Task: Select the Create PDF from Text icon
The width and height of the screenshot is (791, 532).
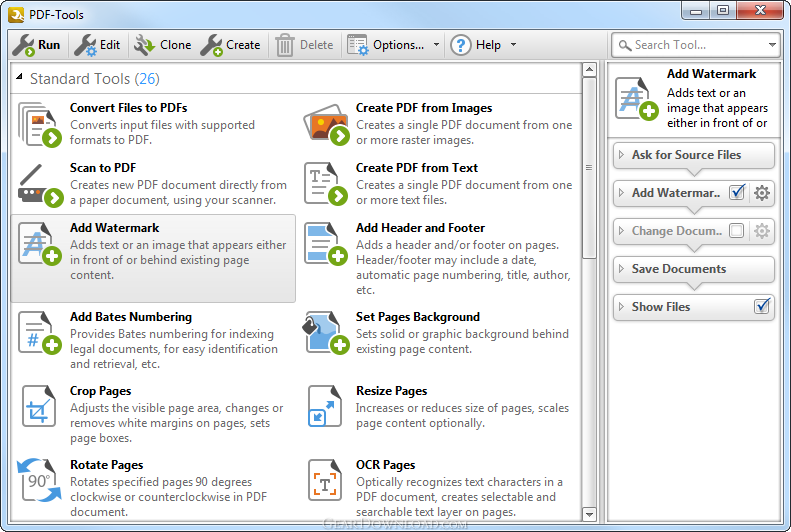Action: coord(326,184)
